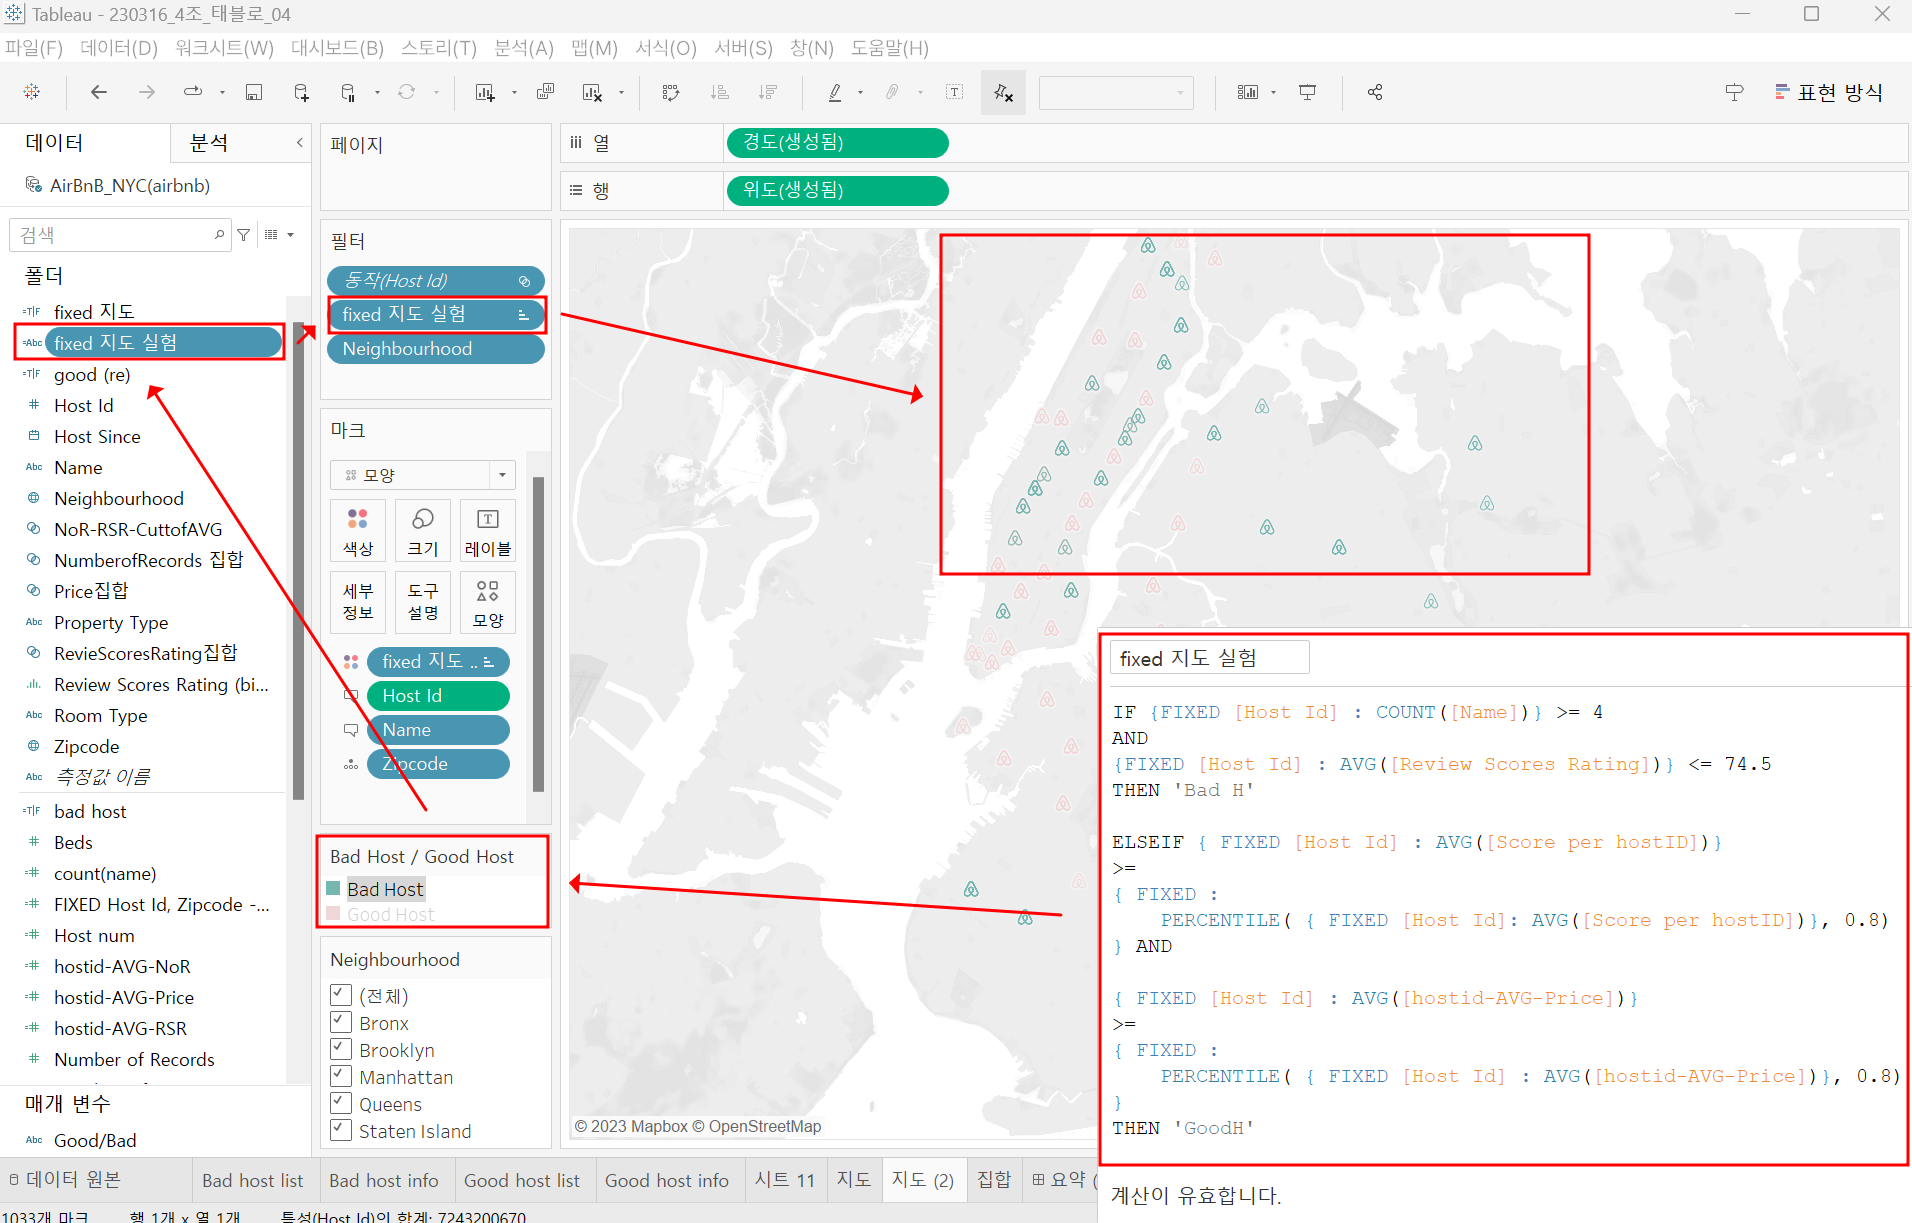1912x1223 pixels.
Task: Click the field search box 검색
Action: [120, 235]
